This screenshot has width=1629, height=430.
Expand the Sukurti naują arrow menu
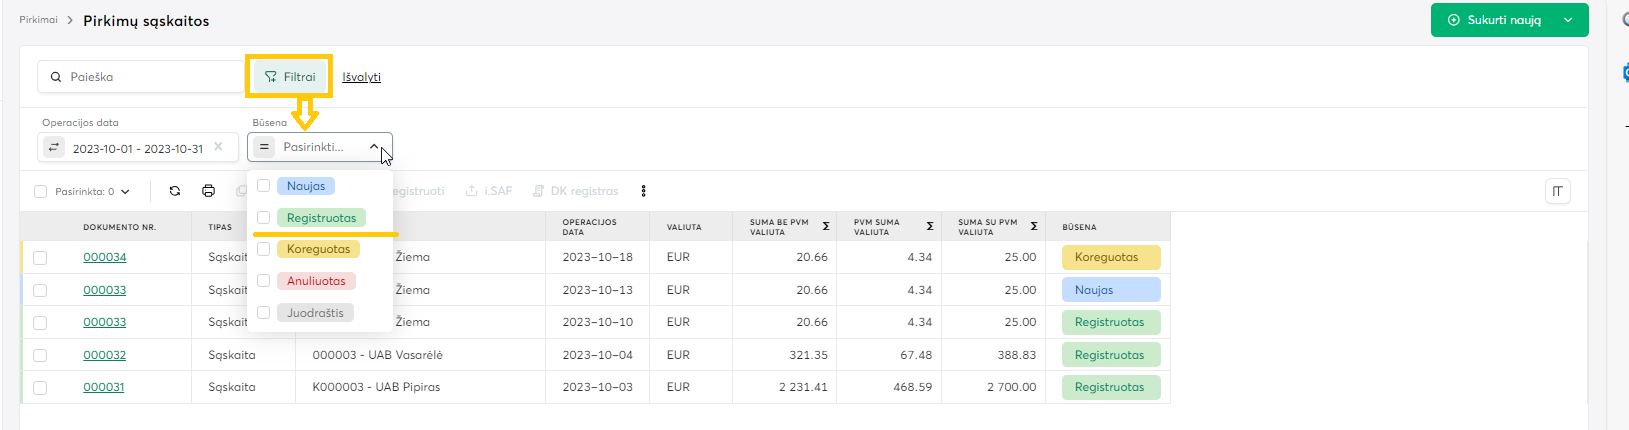pyautogui.click(x=1568, y=20)
